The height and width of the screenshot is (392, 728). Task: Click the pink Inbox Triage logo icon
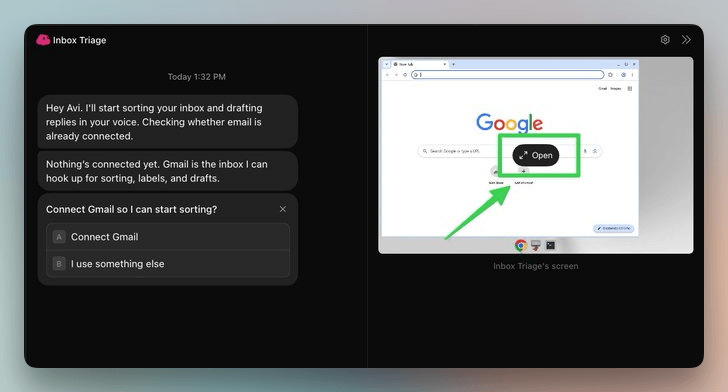point(43,40)
